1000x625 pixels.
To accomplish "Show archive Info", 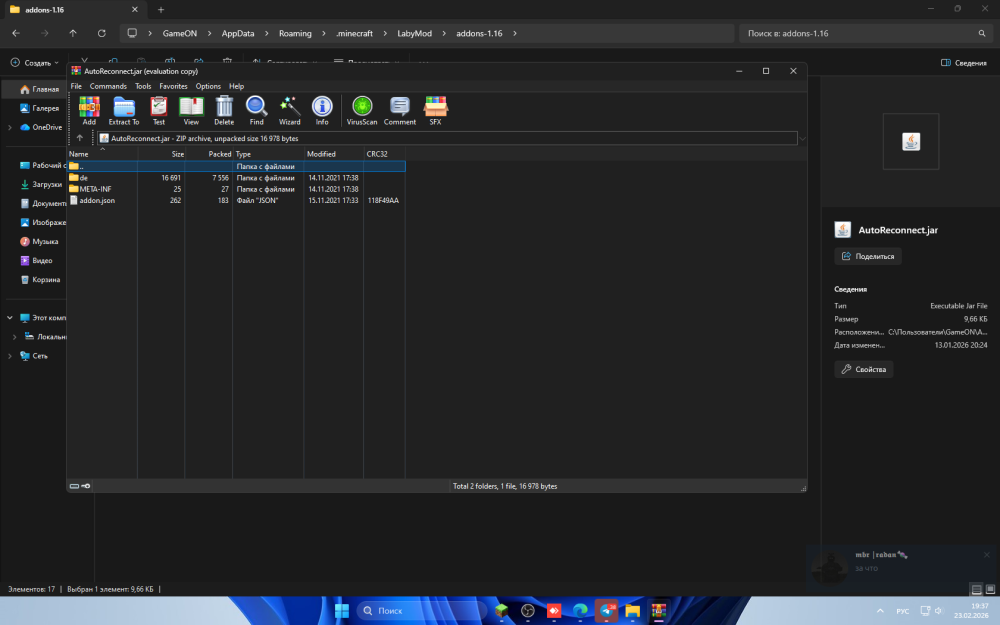I will [x=322, y=110].
